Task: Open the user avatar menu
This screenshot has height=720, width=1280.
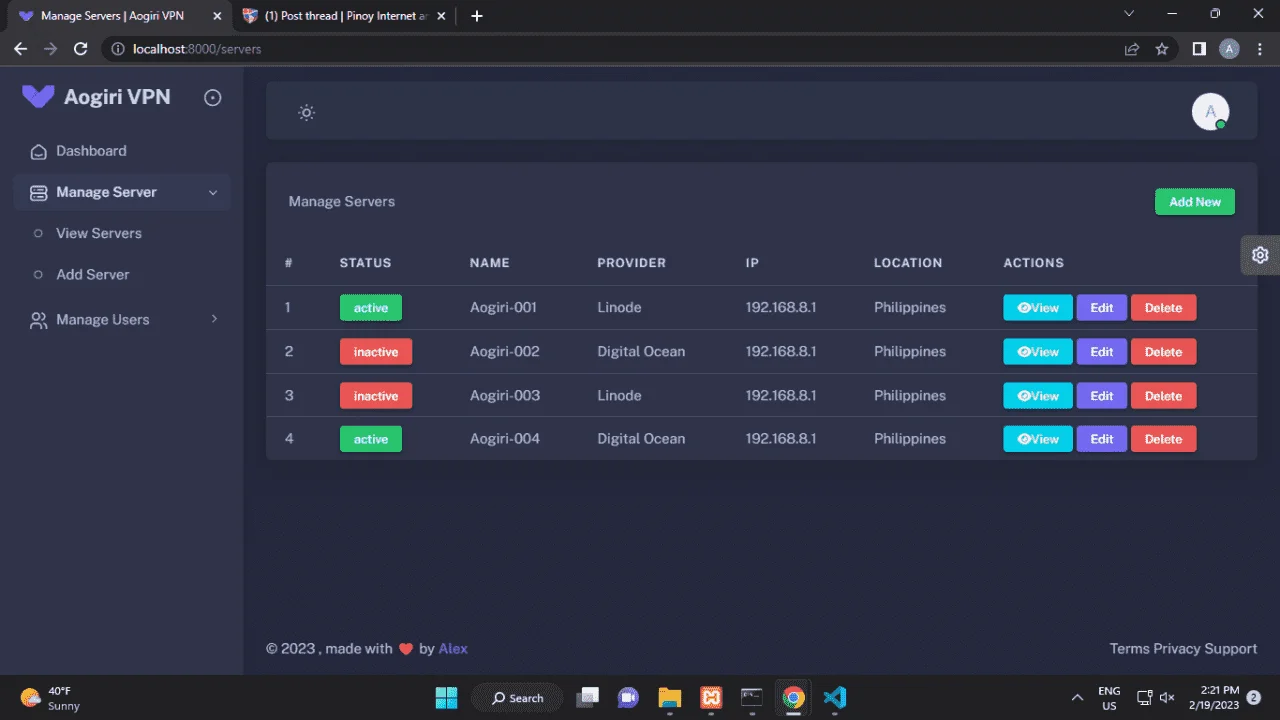Action: (x=1211, y=112)
